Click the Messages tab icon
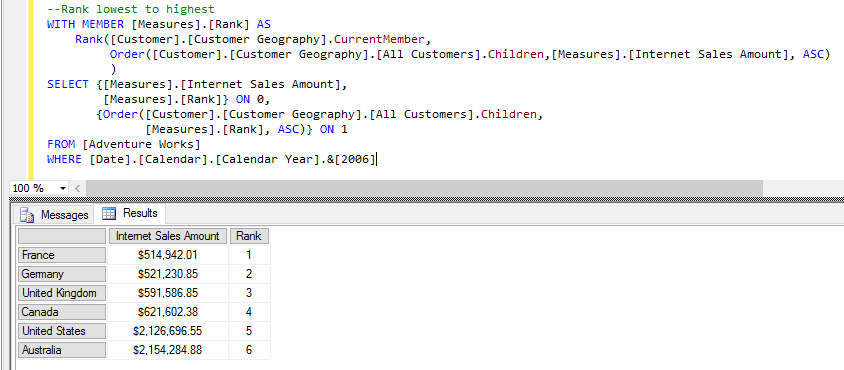 pos(27,215)
